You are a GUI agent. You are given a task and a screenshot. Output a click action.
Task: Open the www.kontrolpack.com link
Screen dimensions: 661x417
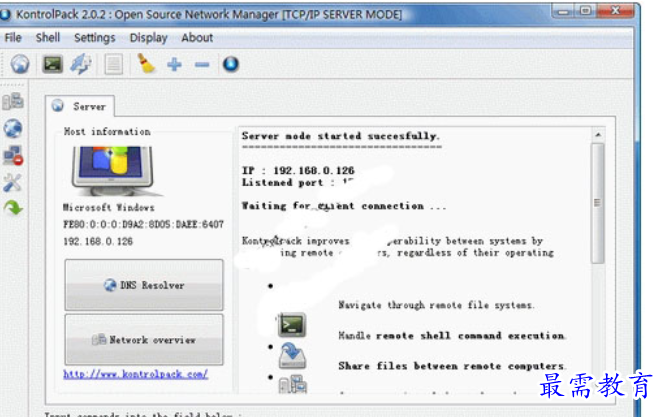point(135,374)
